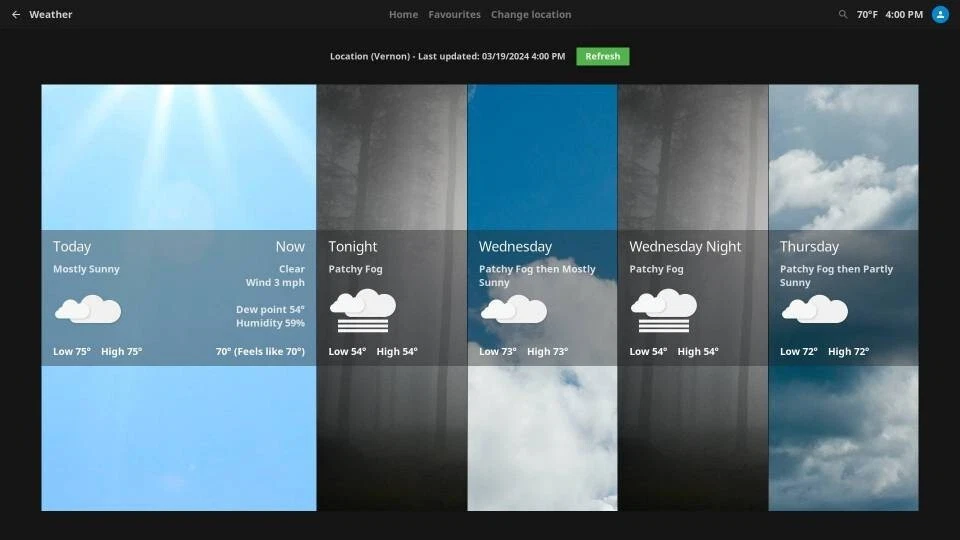Screen dimensions: 960x540
Task: Click the 70°F temperature in header
Action: pos(867,15)
